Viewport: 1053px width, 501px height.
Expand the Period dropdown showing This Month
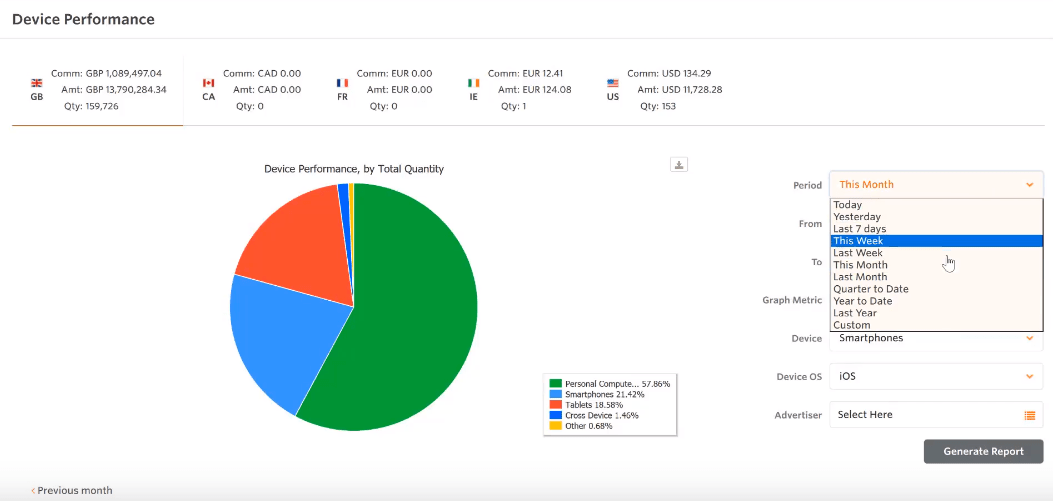pos(935,185)
